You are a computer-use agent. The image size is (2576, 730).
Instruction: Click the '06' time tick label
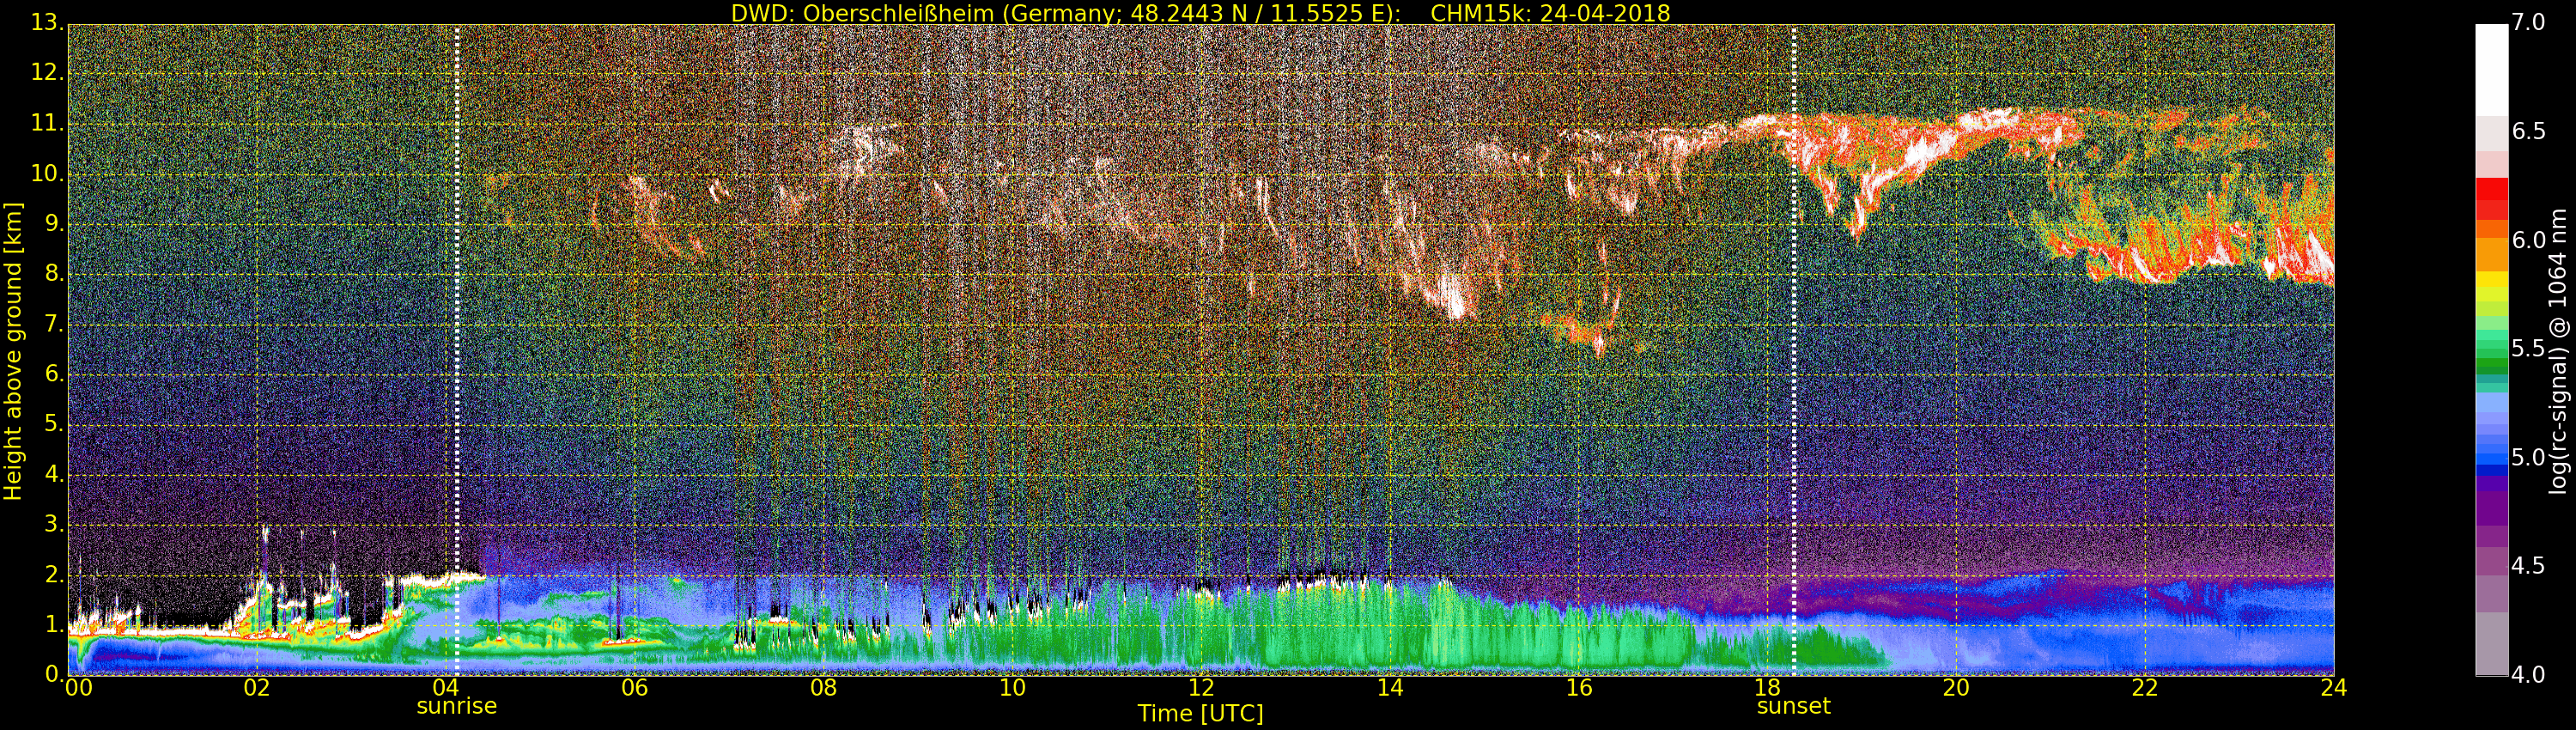coord(634,688)
